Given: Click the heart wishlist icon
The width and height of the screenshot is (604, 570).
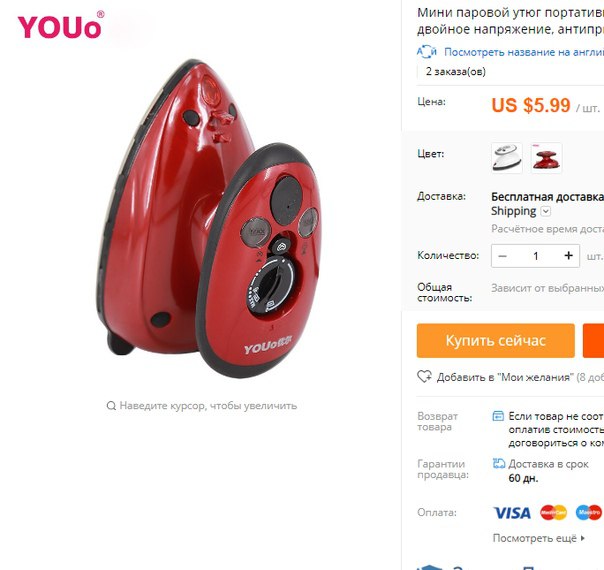Looking at the screenshot, I should [424, 377].
